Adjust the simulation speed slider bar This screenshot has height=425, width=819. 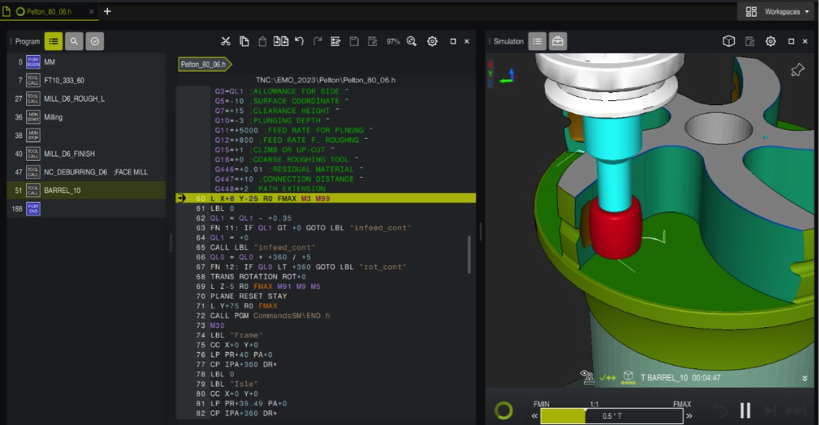coord(612,416)
